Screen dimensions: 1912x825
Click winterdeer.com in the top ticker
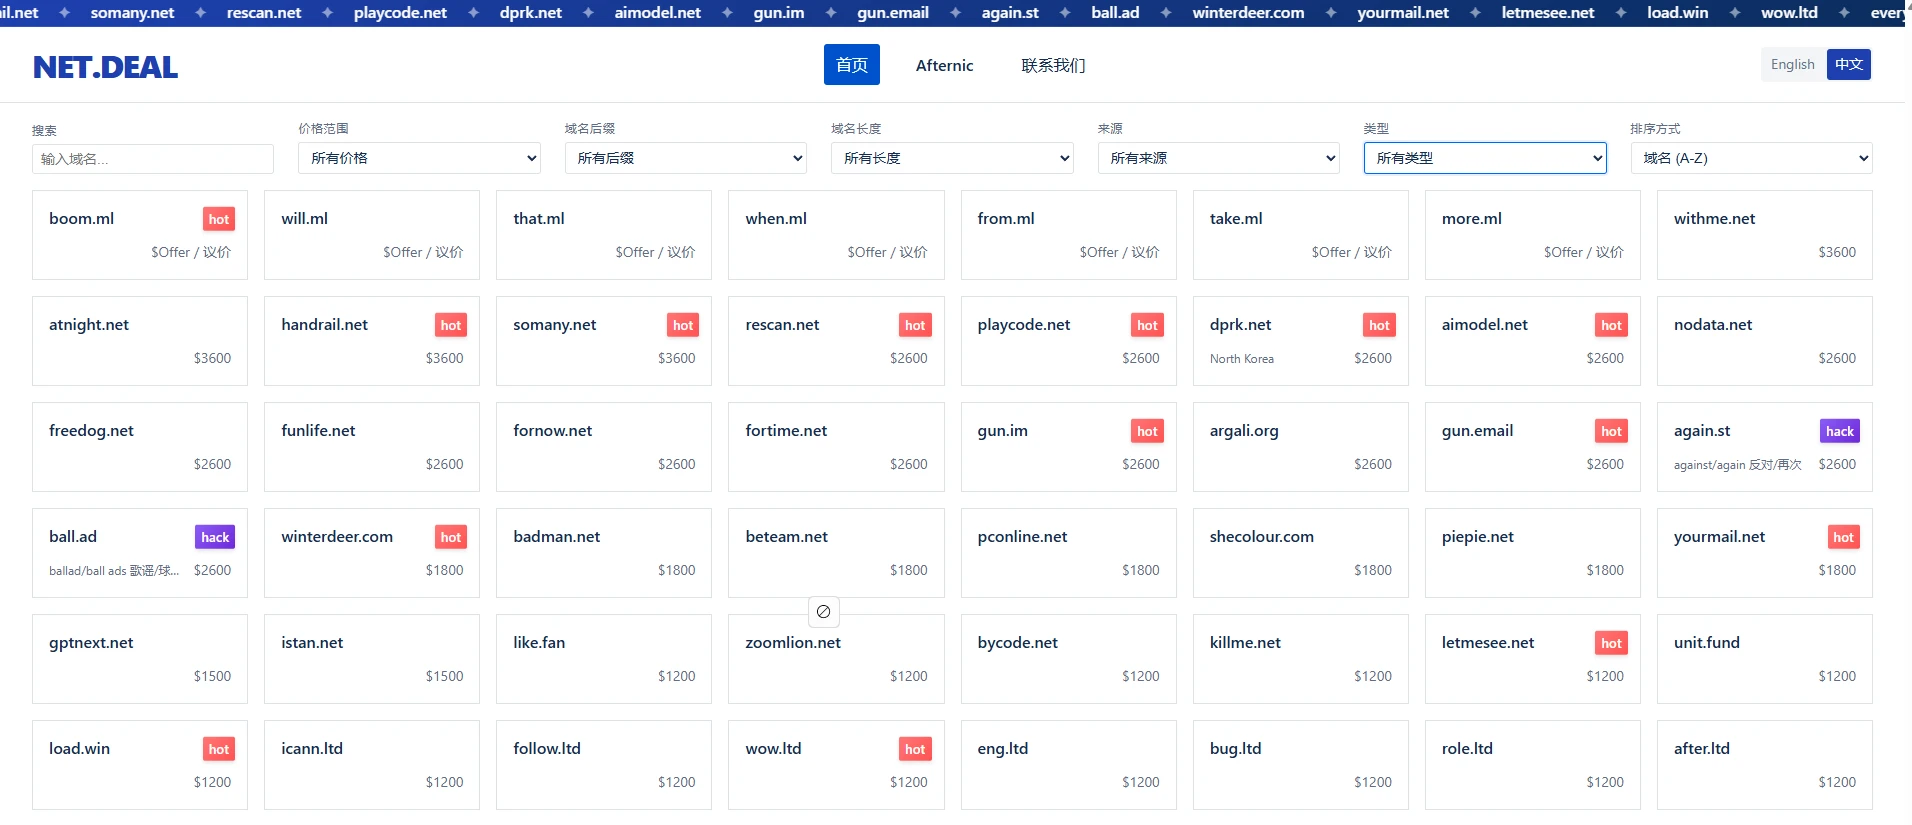point(1248,13)
